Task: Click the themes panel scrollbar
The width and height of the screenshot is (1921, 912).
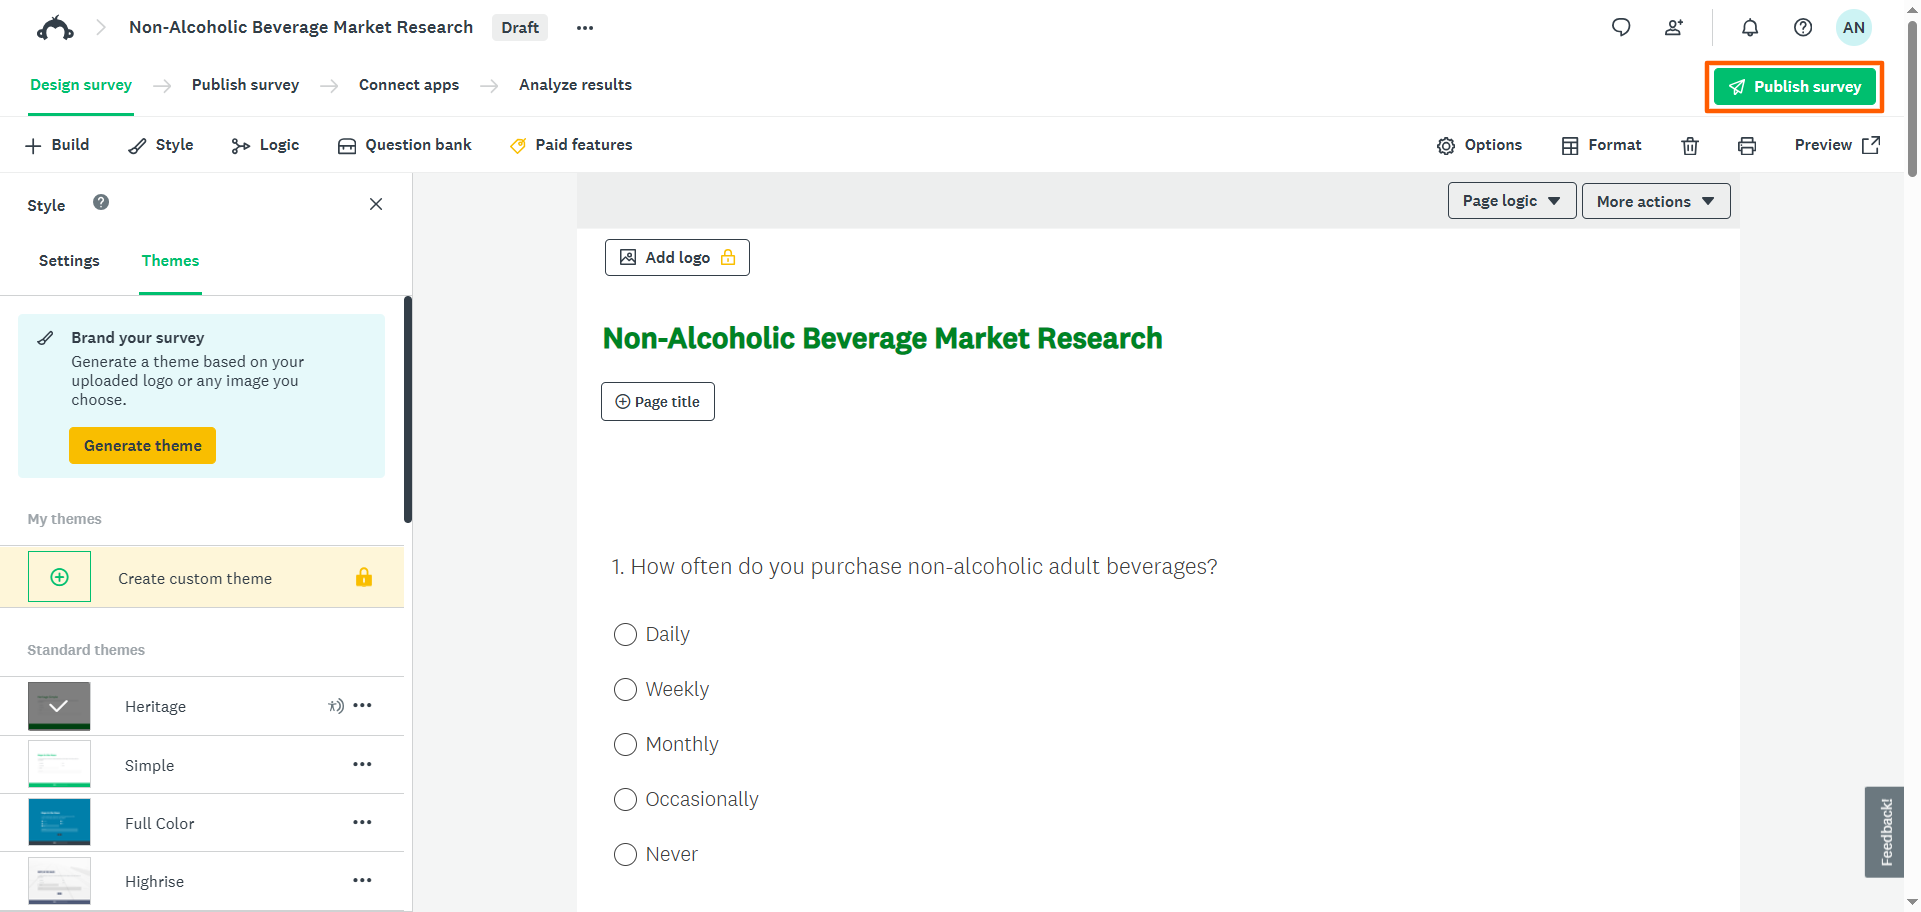Action: pyautogui.click(x=408, y=409)
